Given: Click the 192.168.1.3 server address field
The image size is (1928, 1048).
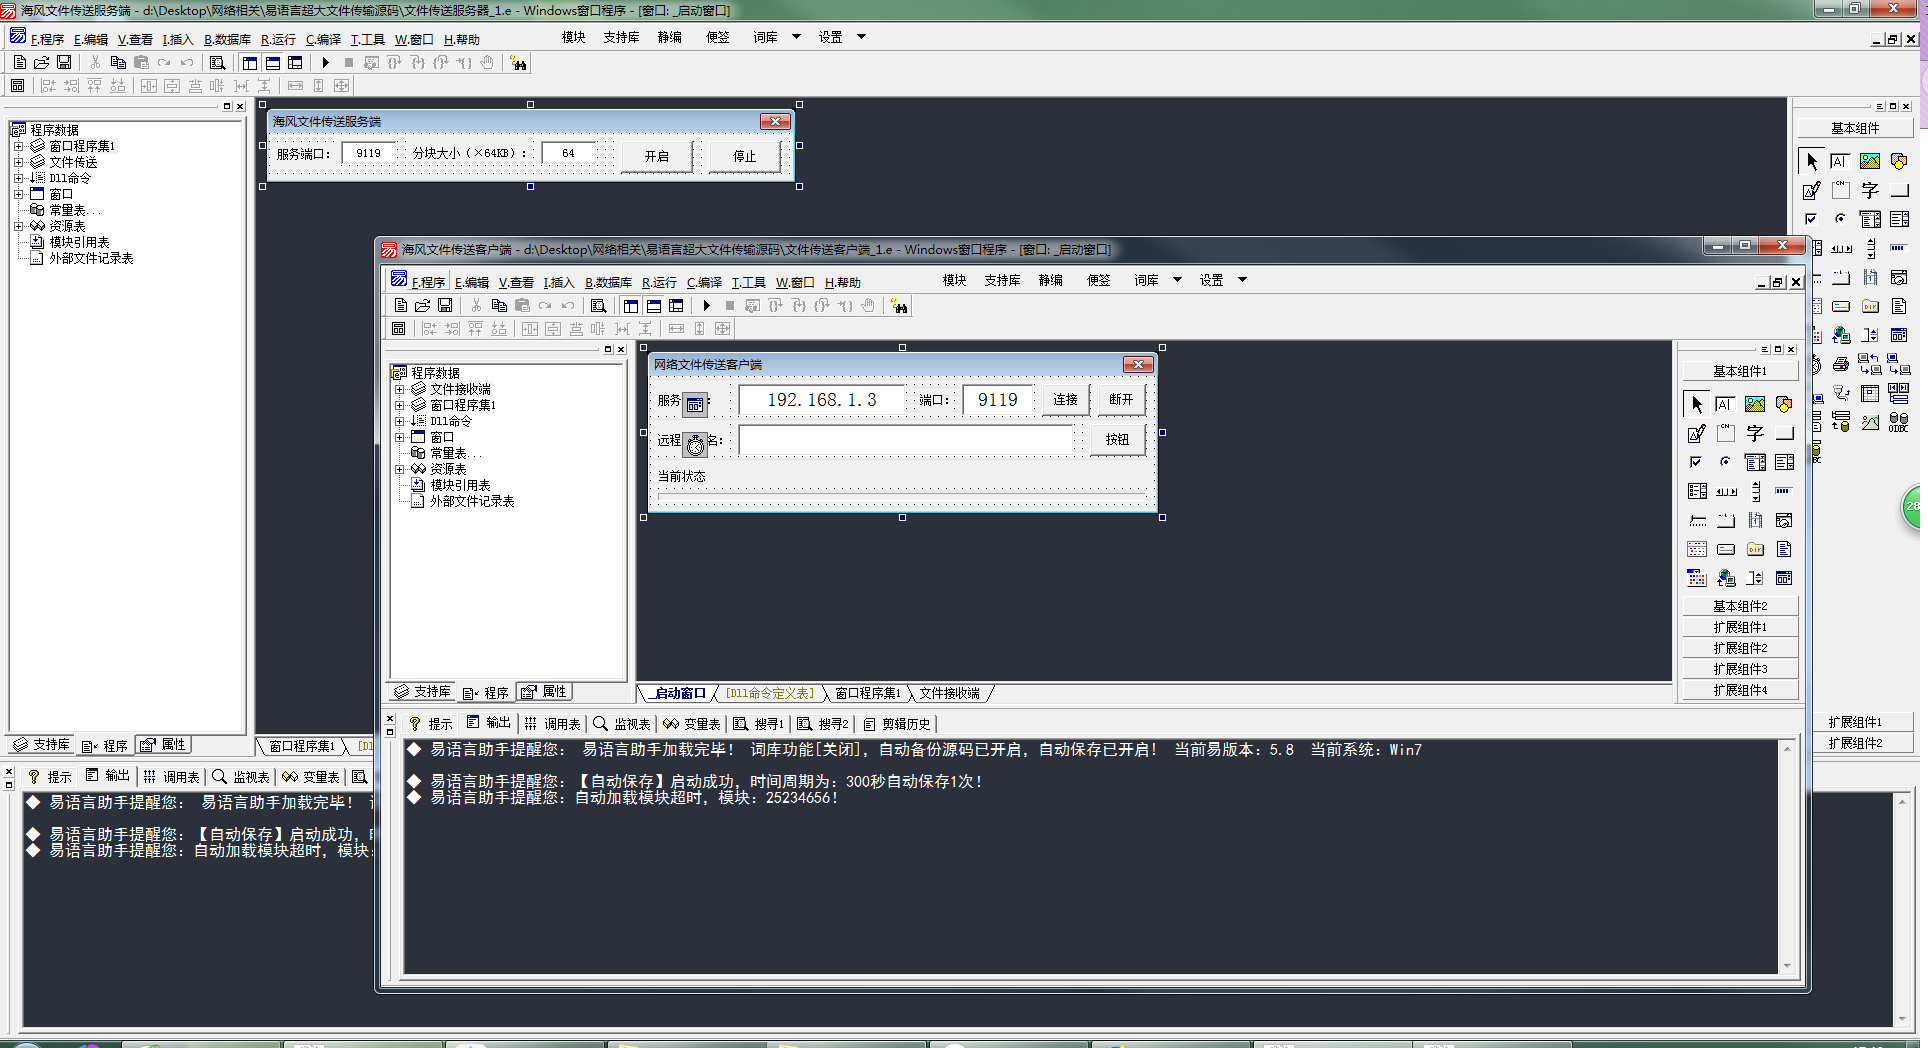Looking at the screenshot, I should click(x=821, y=400).
